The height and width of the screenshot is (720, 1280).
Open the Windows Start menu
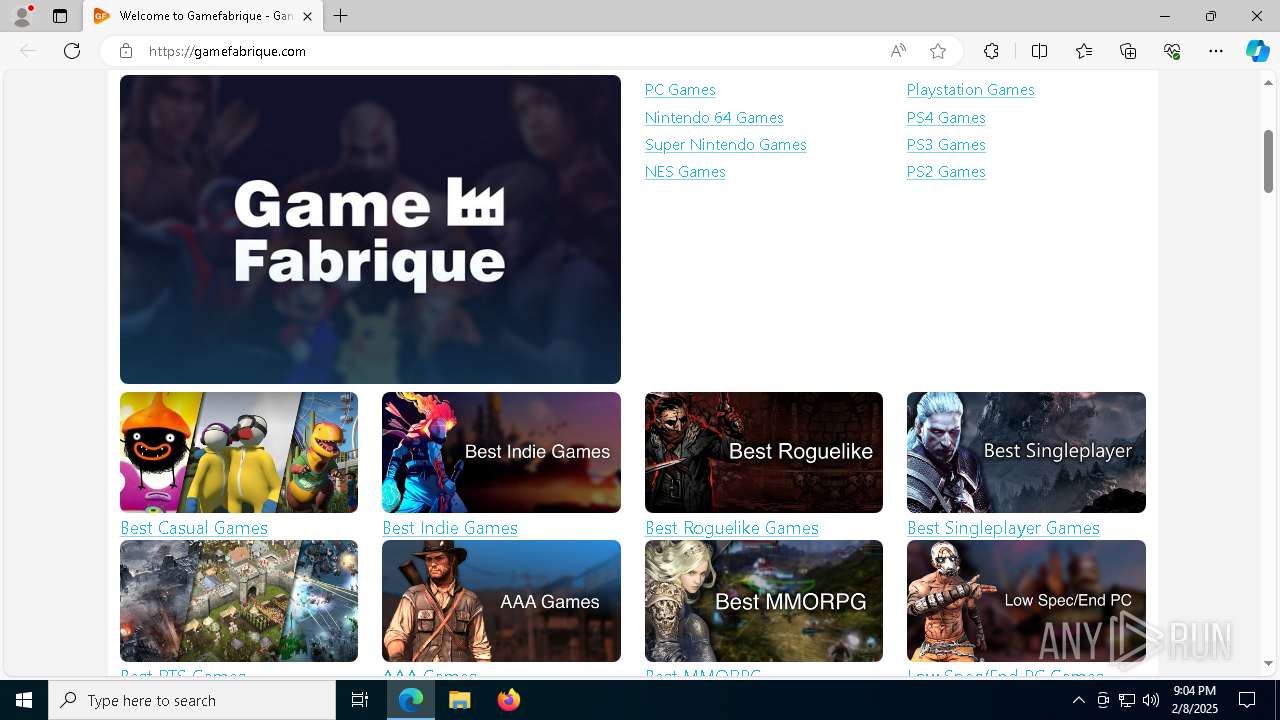24,700
